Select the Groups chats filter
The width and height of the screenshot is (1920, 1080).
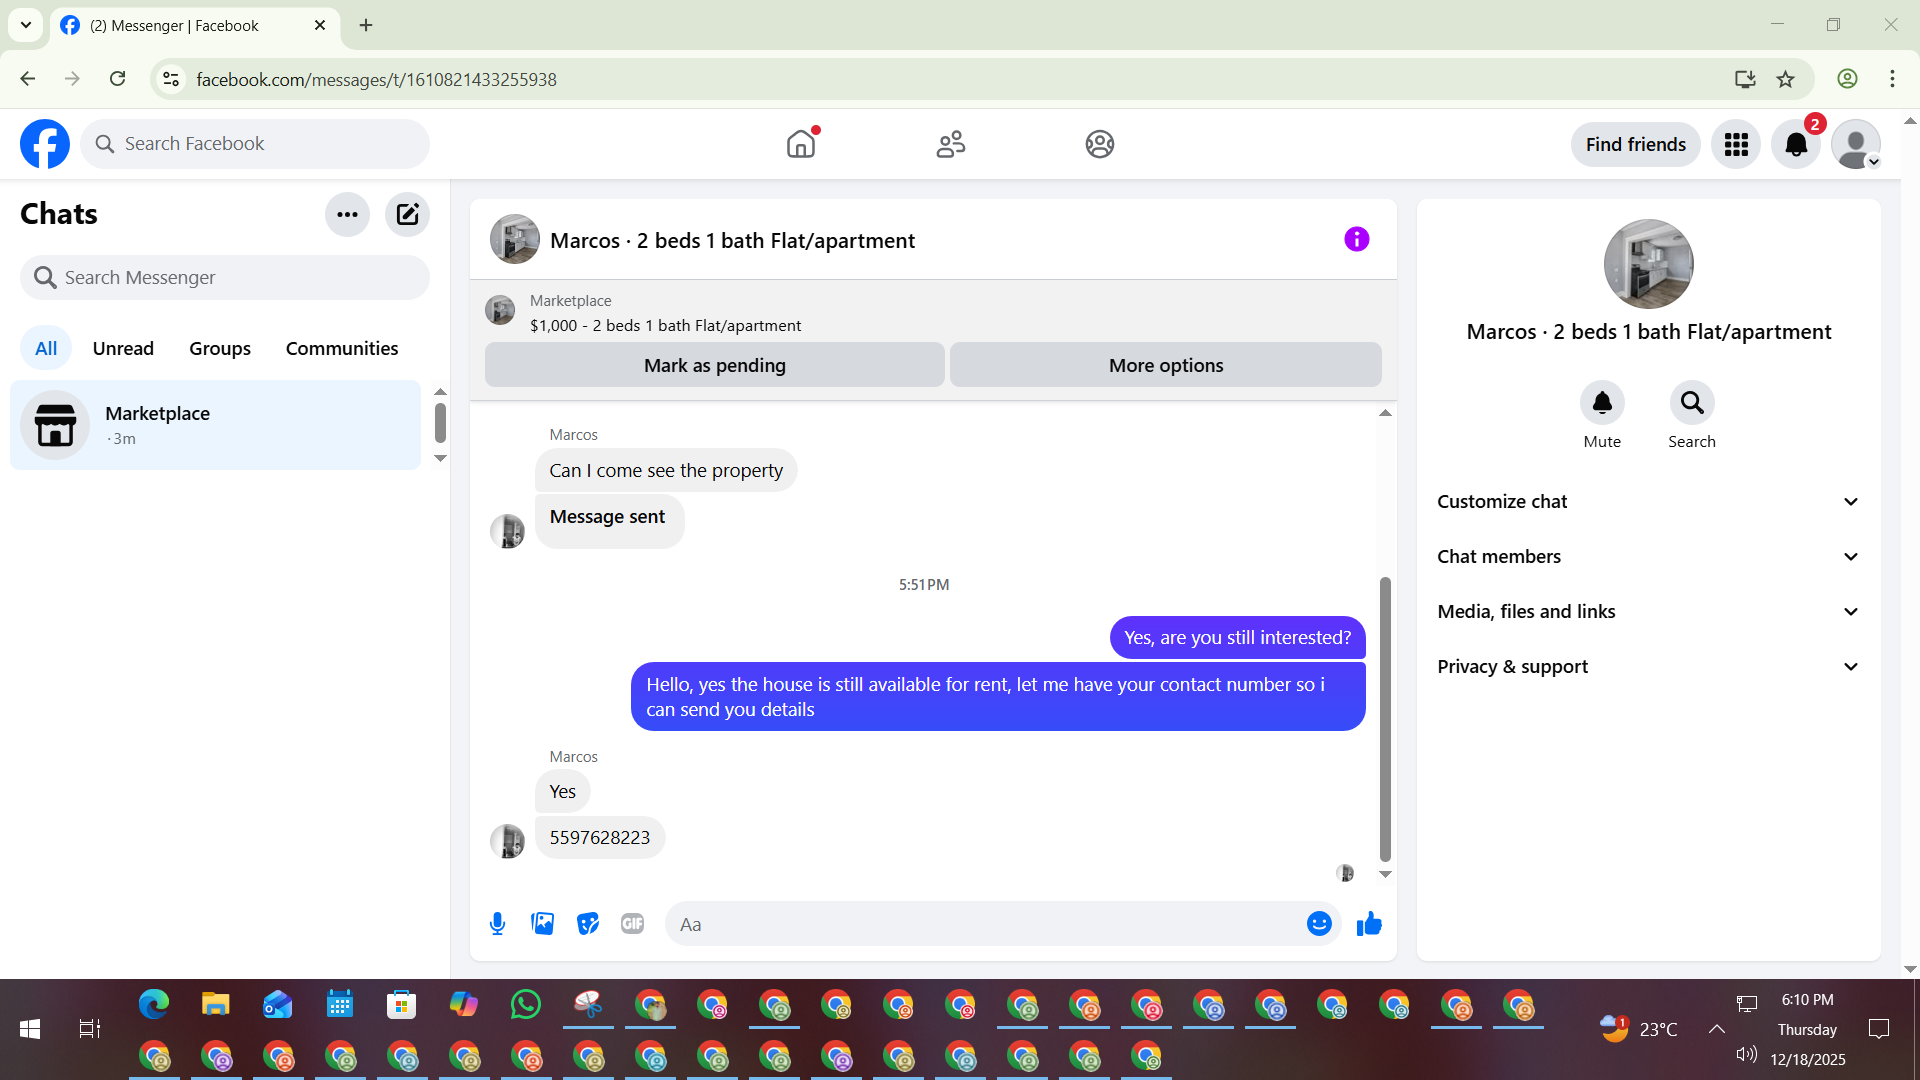220,349
